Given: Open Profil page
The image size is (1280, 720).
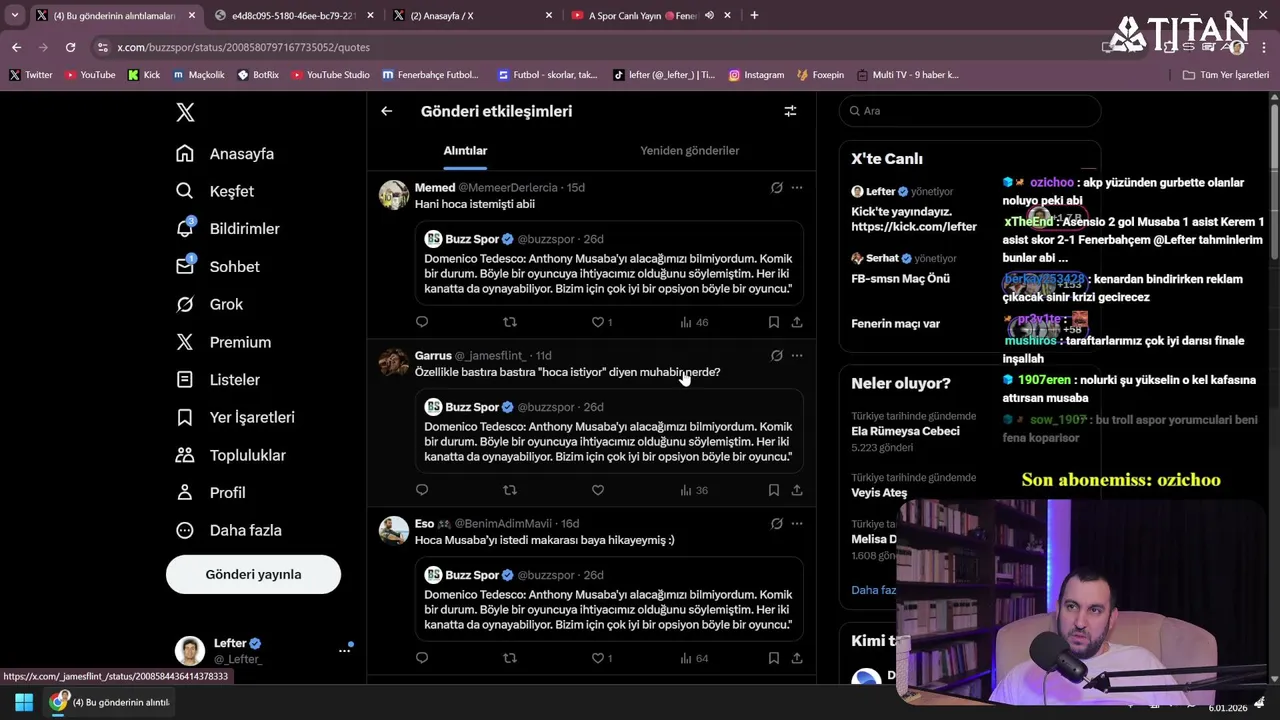Looking at the screenshot, I should point(211,493).
